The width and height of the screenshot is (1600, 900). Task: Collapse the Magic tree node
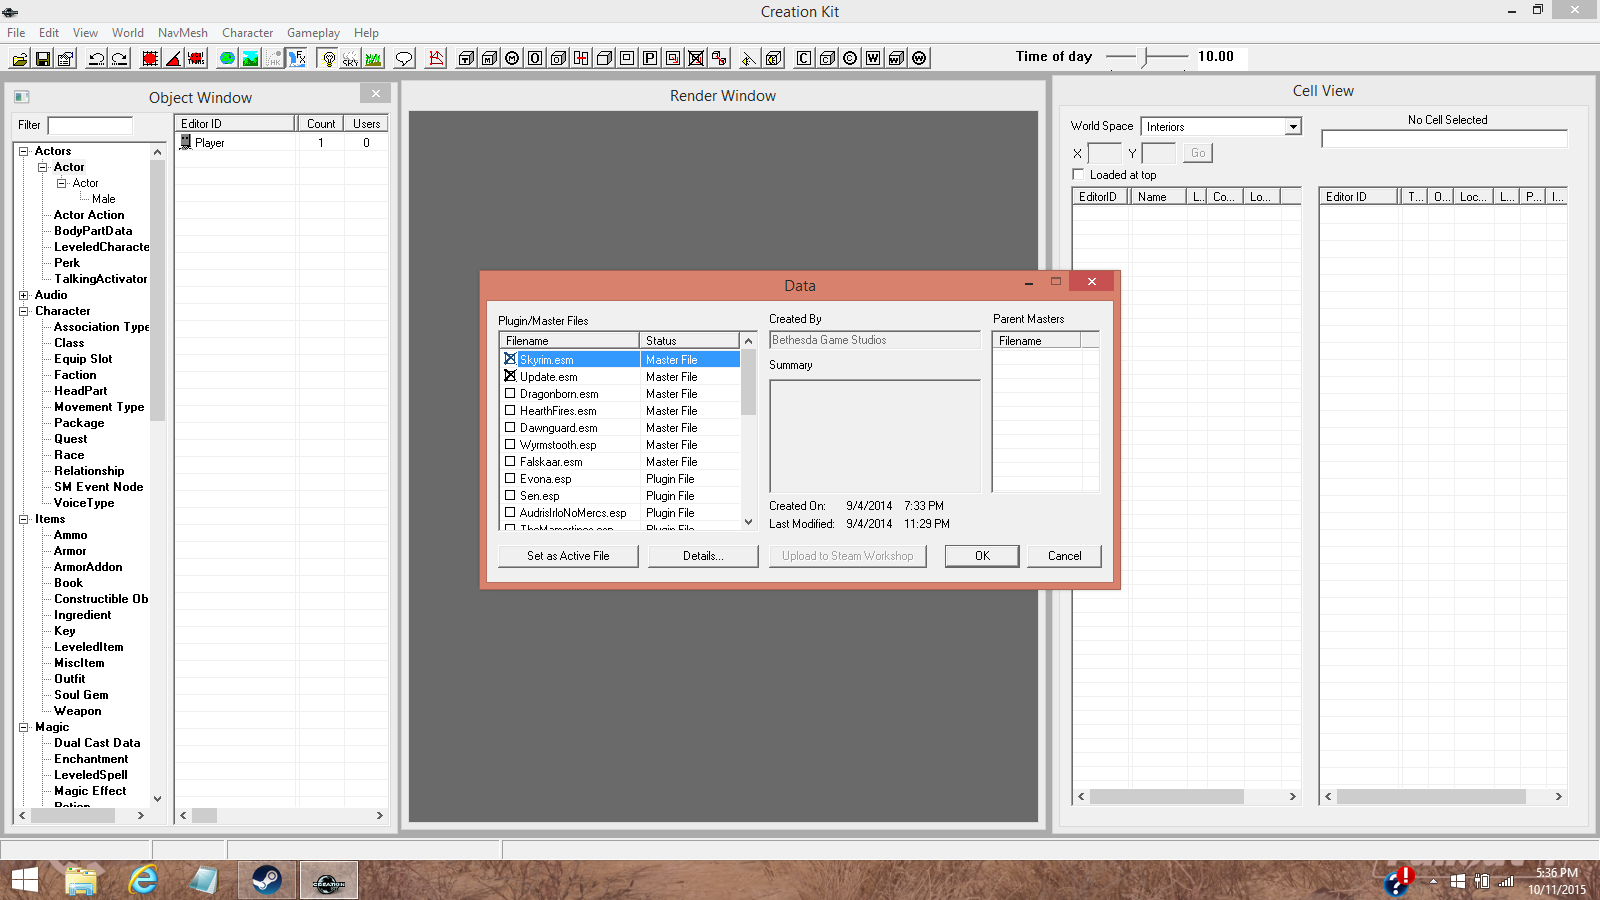(x=23, y=727)
